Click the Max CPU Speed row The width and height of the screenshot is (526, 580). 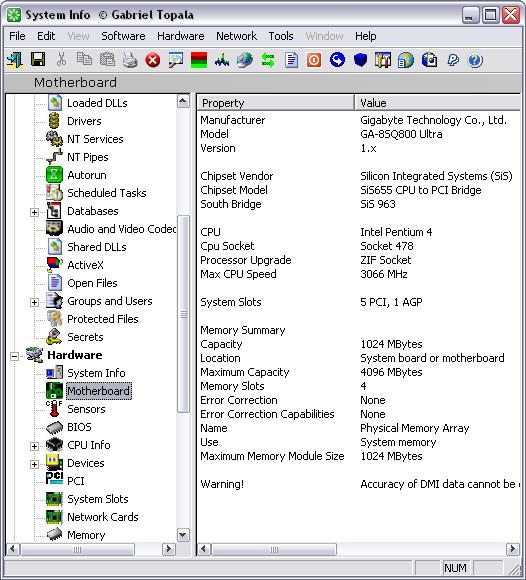tap(358, 274)
